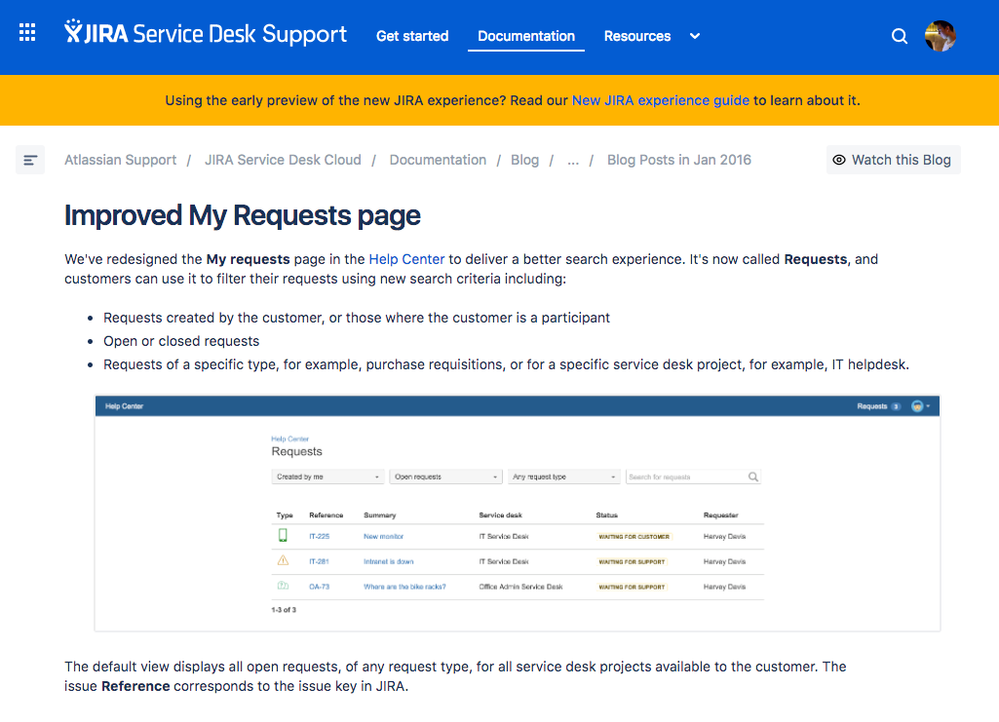
Task: Follow the Help Center link in paragraph
Action: pos(406,259)
